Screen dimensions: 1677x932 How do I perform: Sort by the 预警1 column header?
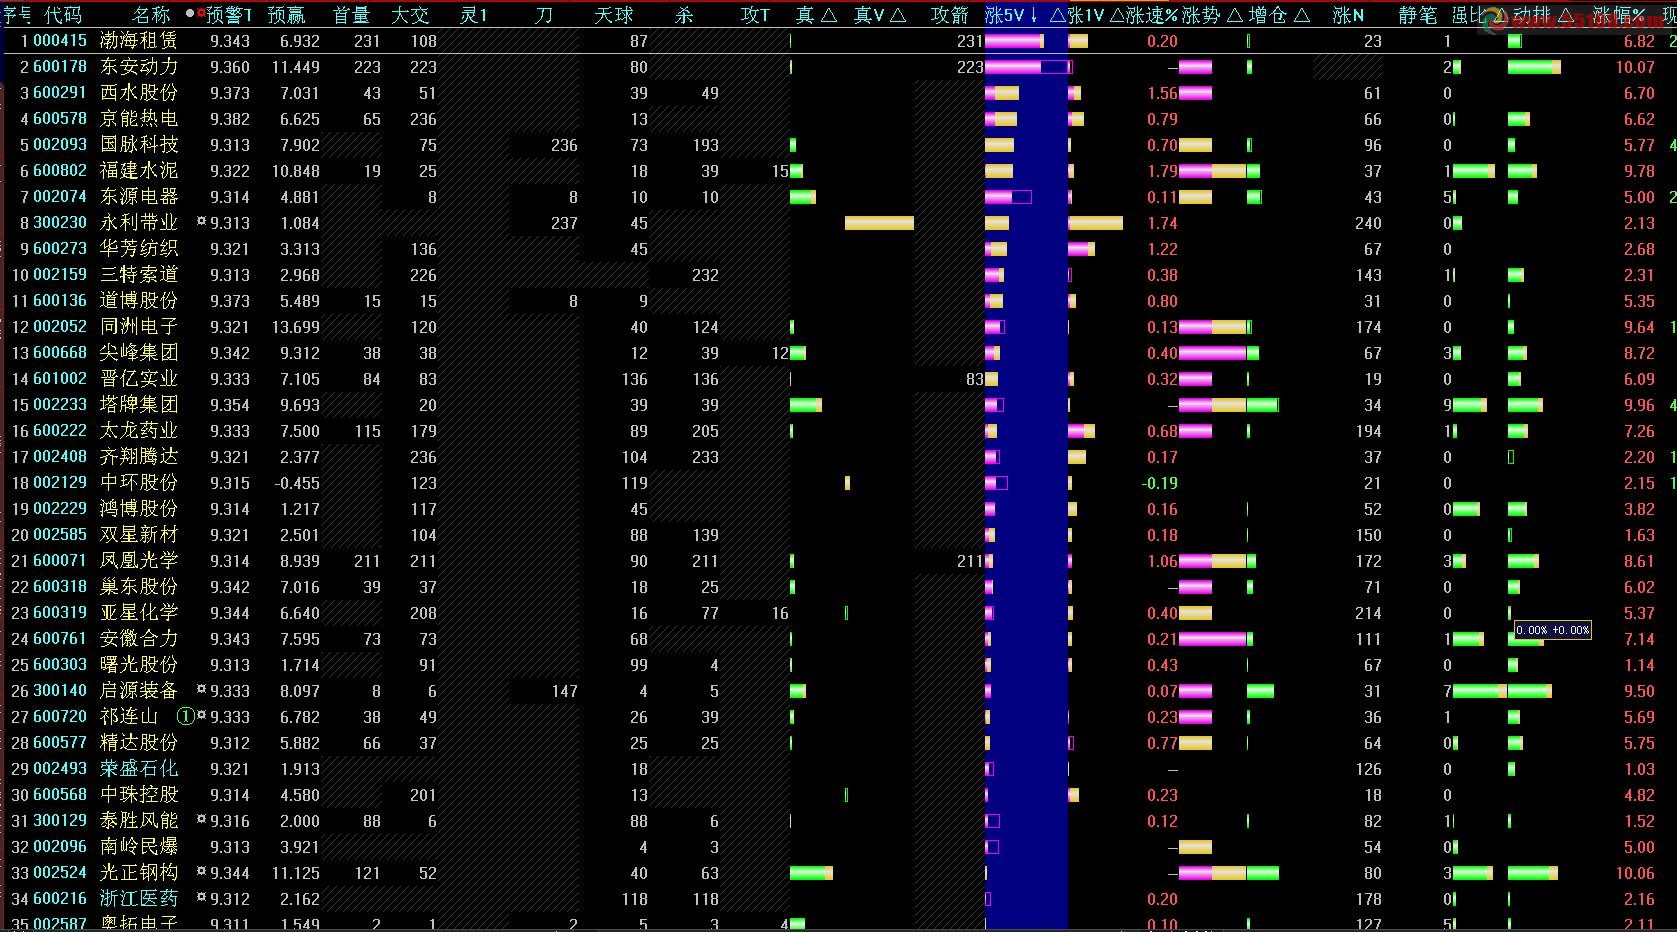point(229,15)
